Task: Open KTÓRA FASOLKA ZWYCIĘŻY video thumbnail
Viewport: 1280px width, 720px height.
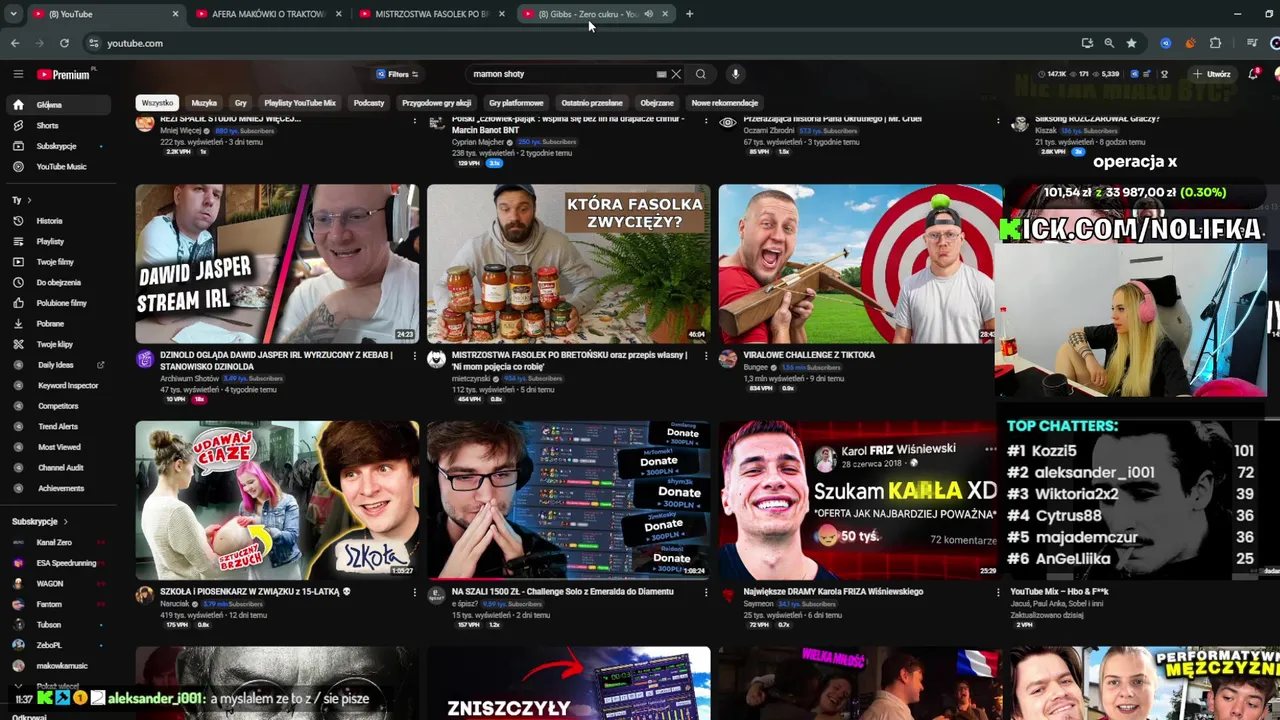Action: pos(568,263)
